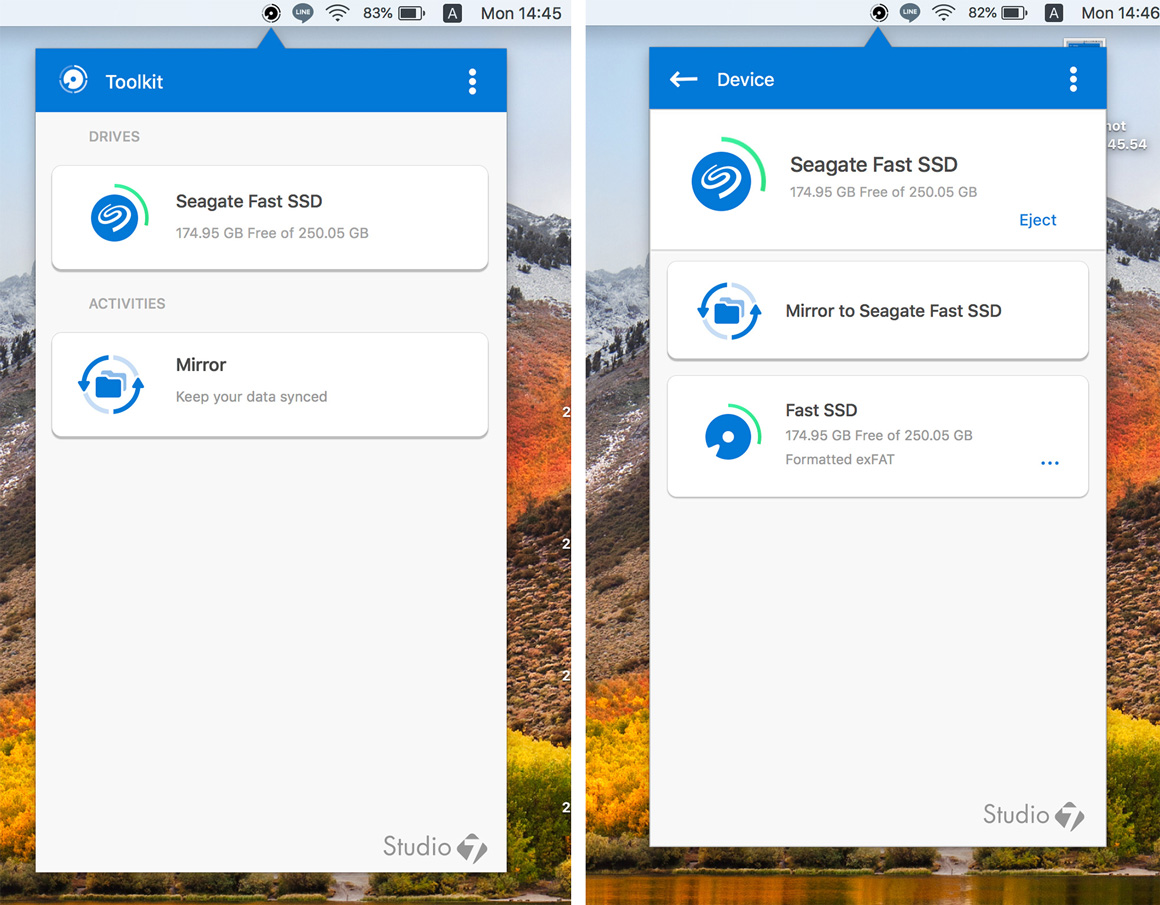The width and height of the screenshot is (1160, 905).
Task: Open the three-dot menu in Toolkit panel
Action: [472, 81]
